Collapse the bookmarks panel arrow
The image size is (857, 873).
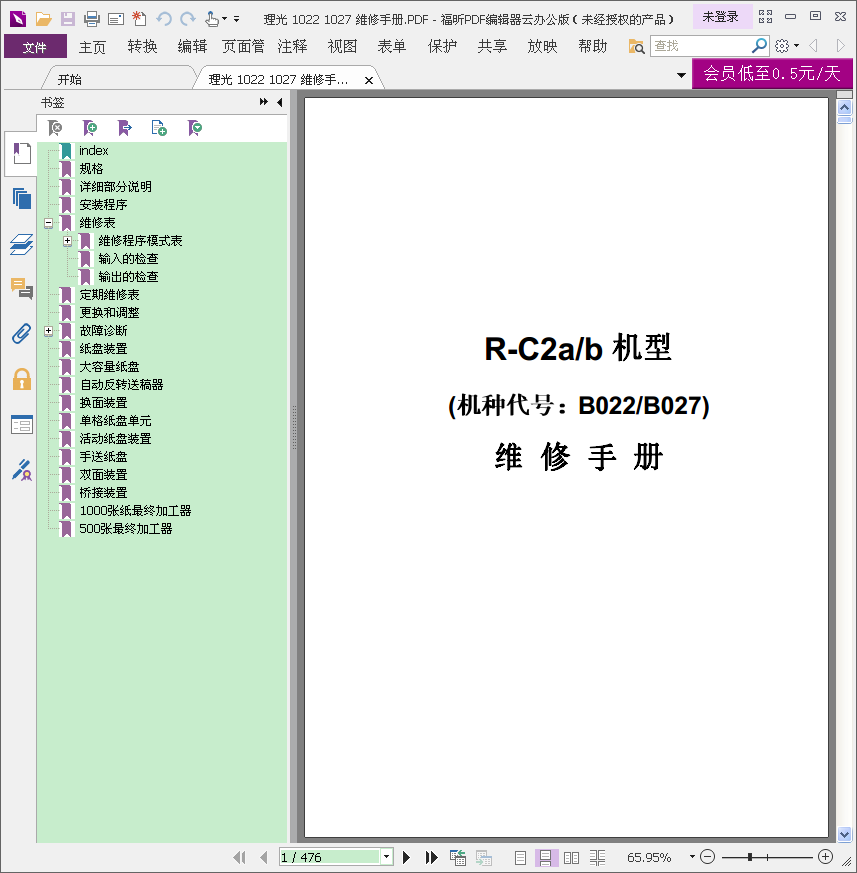[280, 102]
